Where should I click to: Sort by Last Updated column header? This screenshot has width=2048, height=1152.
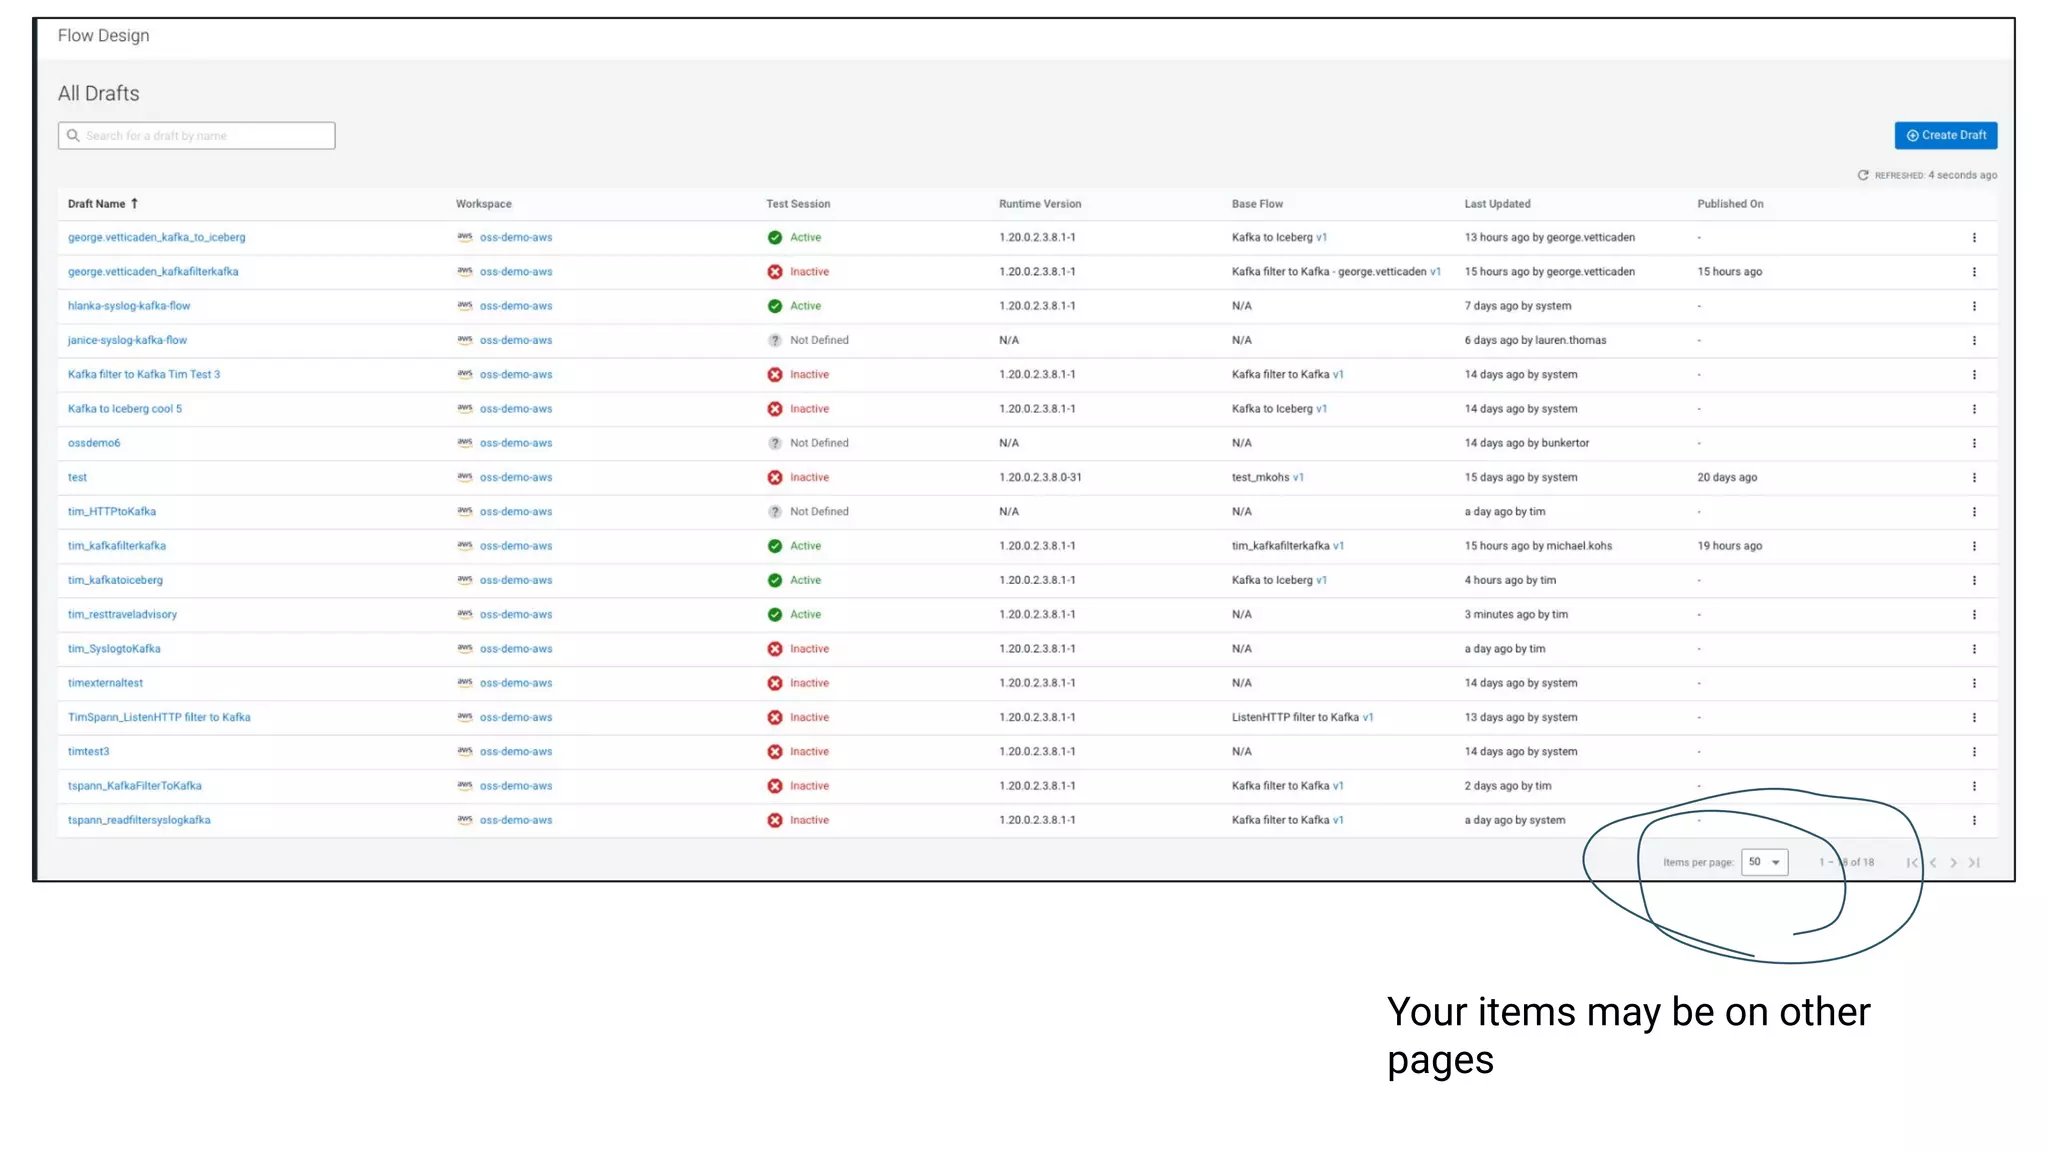1497,204
